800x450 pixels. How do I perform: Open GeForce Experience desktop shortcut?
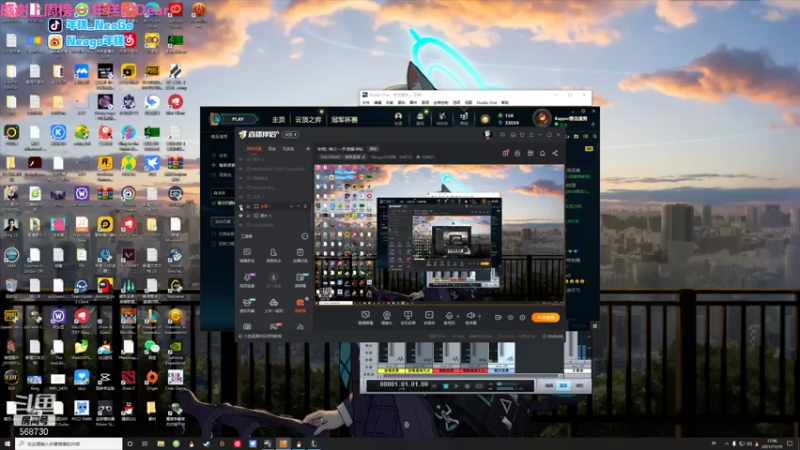pos(175,349)
